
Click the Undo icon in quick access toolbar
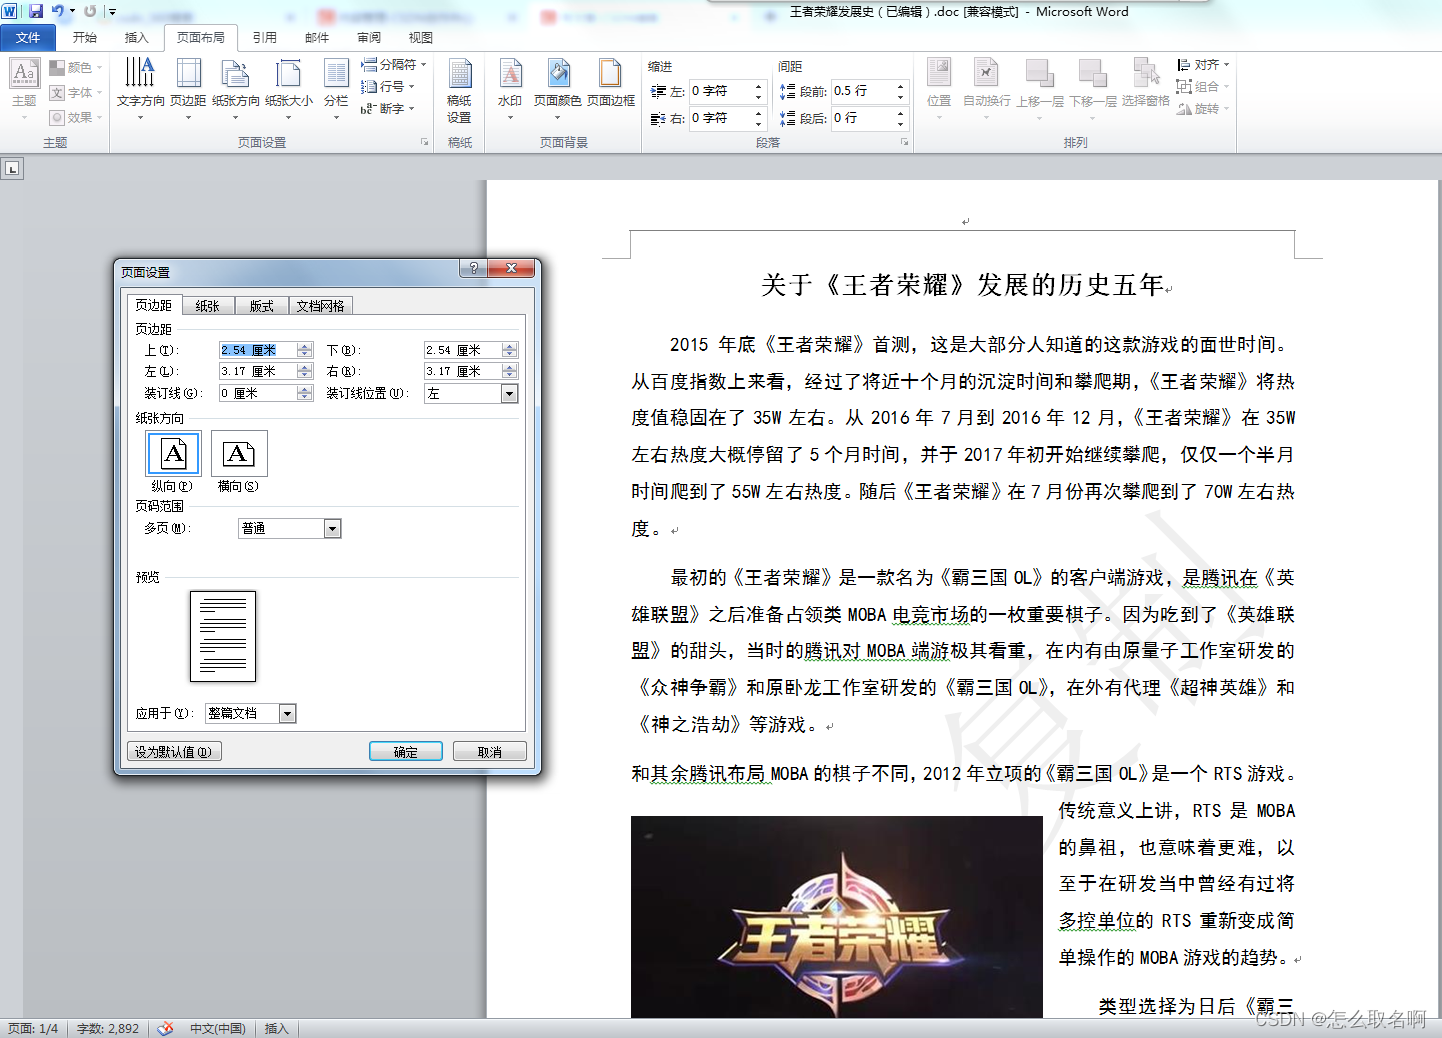(x=57, y=11)
